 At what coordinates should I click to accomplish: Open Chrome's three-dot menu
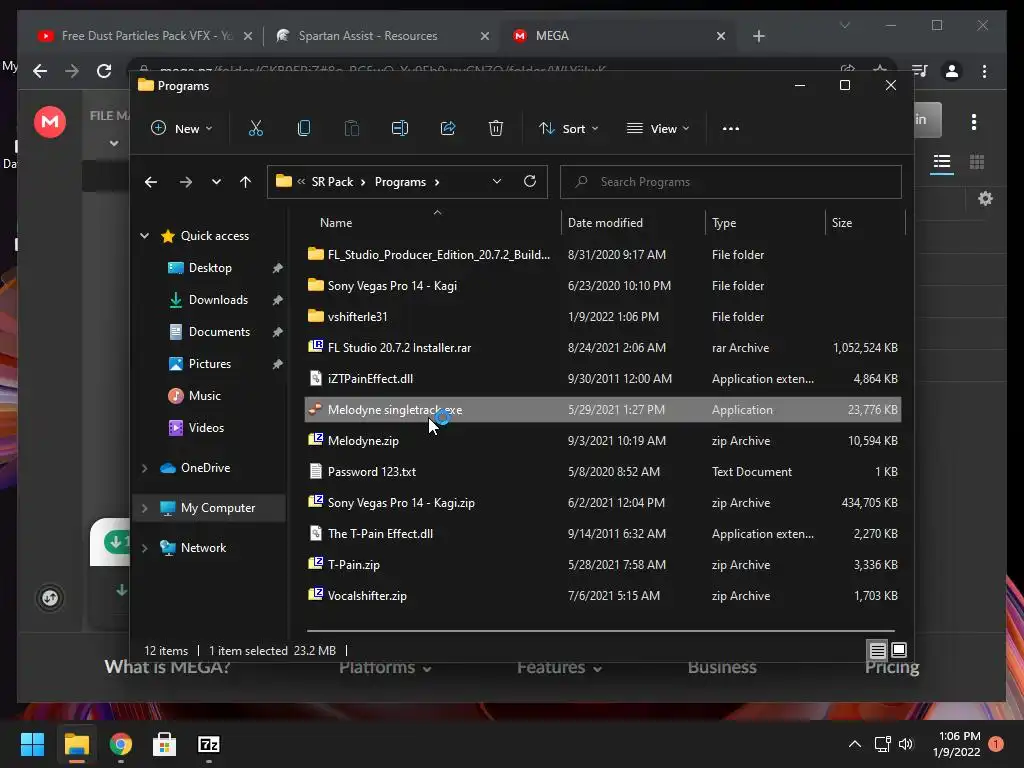[985, 71]
